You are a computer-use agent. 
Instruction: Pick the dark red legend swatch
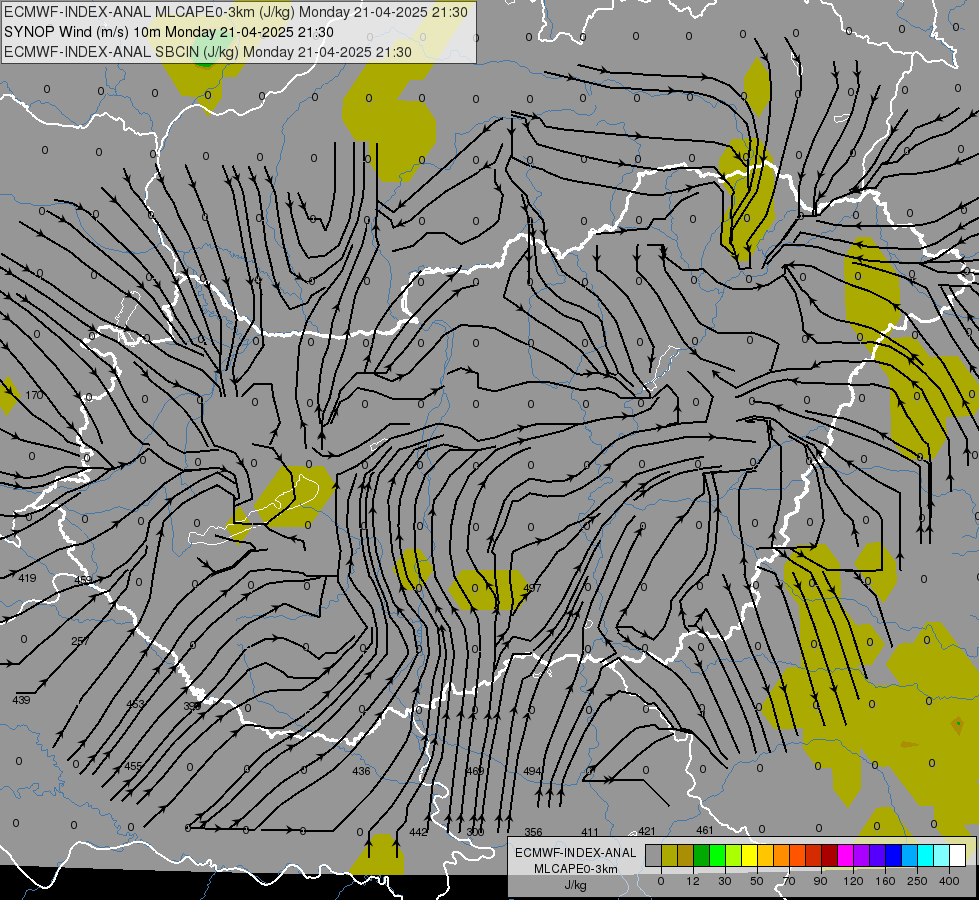point(830,855)
